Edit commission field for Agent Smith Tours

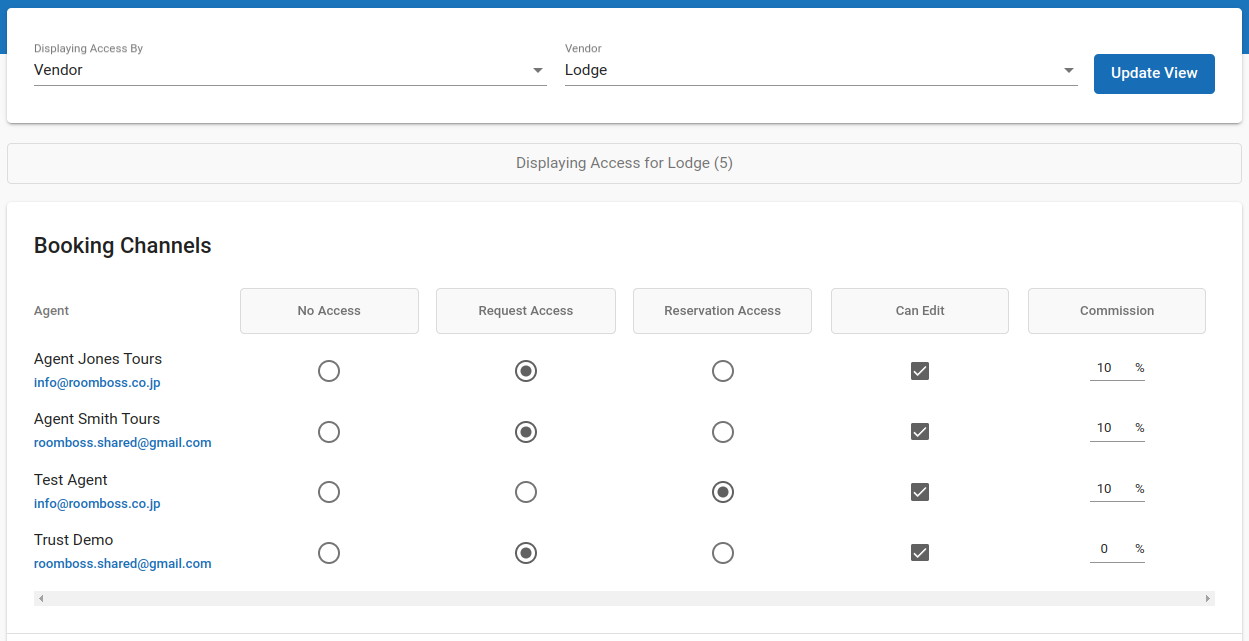1107,428
